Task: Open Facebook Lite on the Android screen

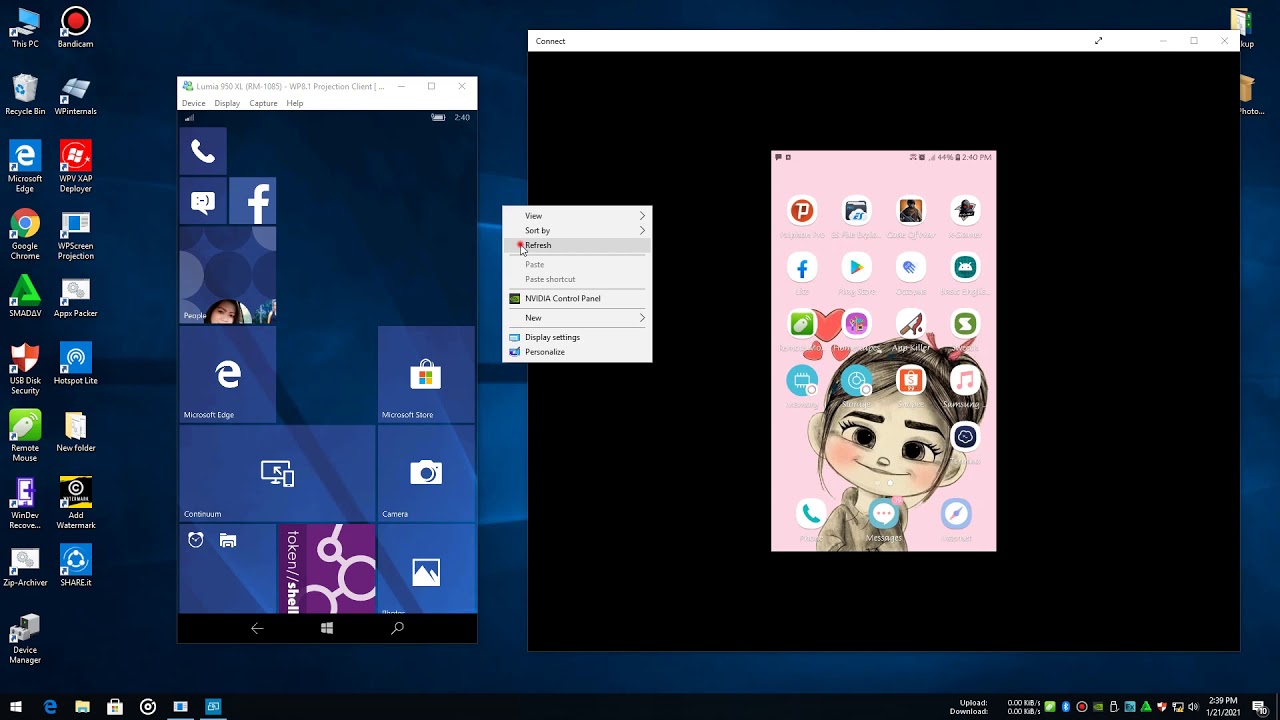Action: 802,268
